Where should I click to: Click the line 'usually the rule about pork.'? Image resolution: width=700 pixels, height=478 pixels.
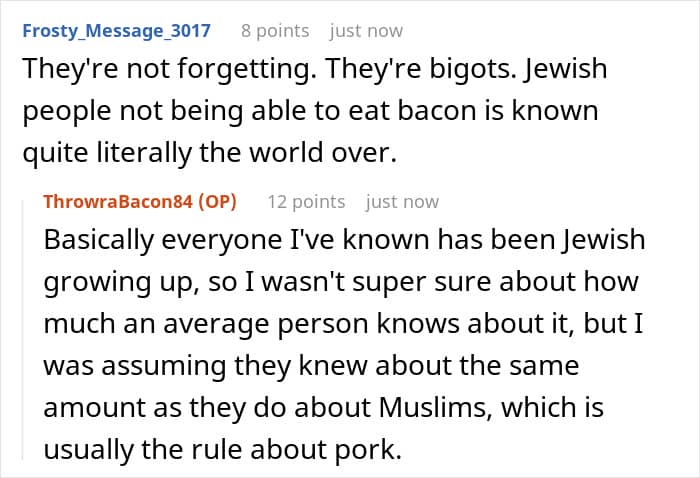pos(223,449)
